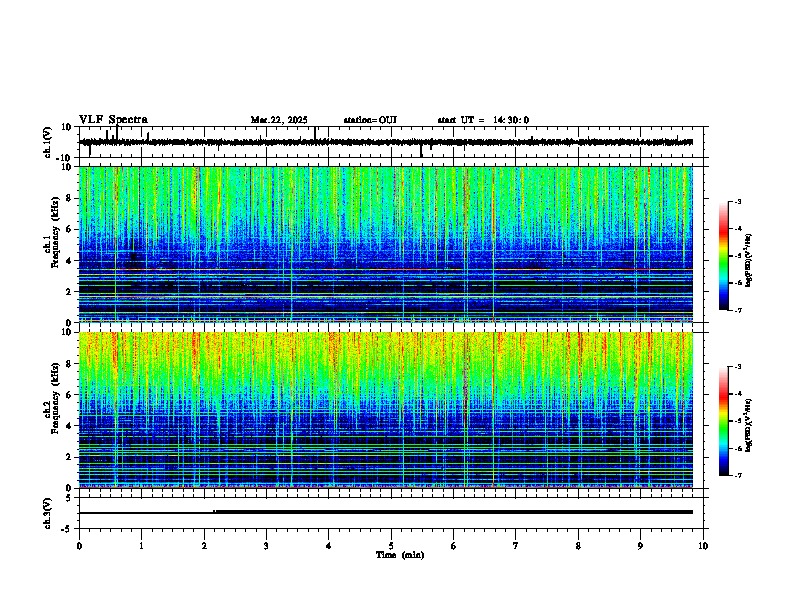Click the "start UT = 14:30:0" text
792x612 pixels.
click(x=483, y=120)
